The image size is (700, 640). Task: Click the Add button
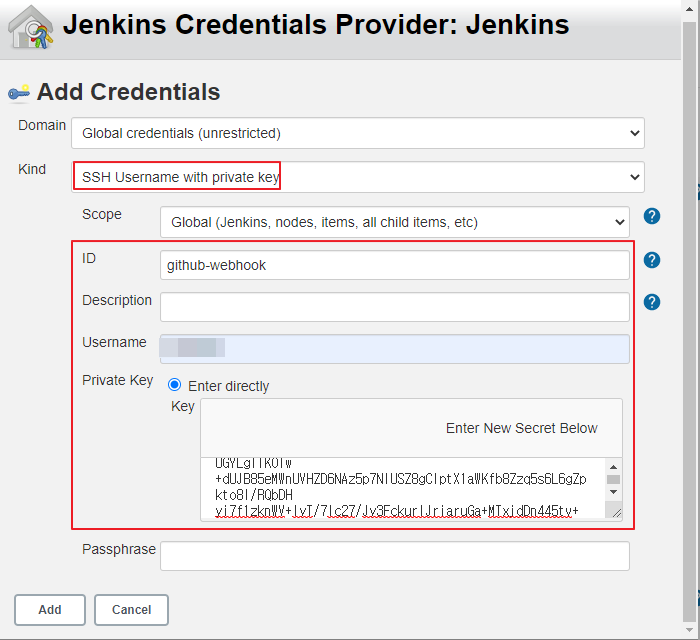[50, 610]
